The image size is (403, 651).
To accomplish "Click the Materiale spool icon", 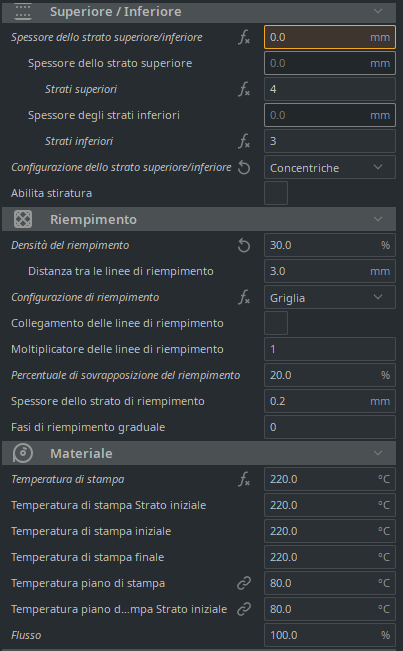I will (x=23, y=453).
